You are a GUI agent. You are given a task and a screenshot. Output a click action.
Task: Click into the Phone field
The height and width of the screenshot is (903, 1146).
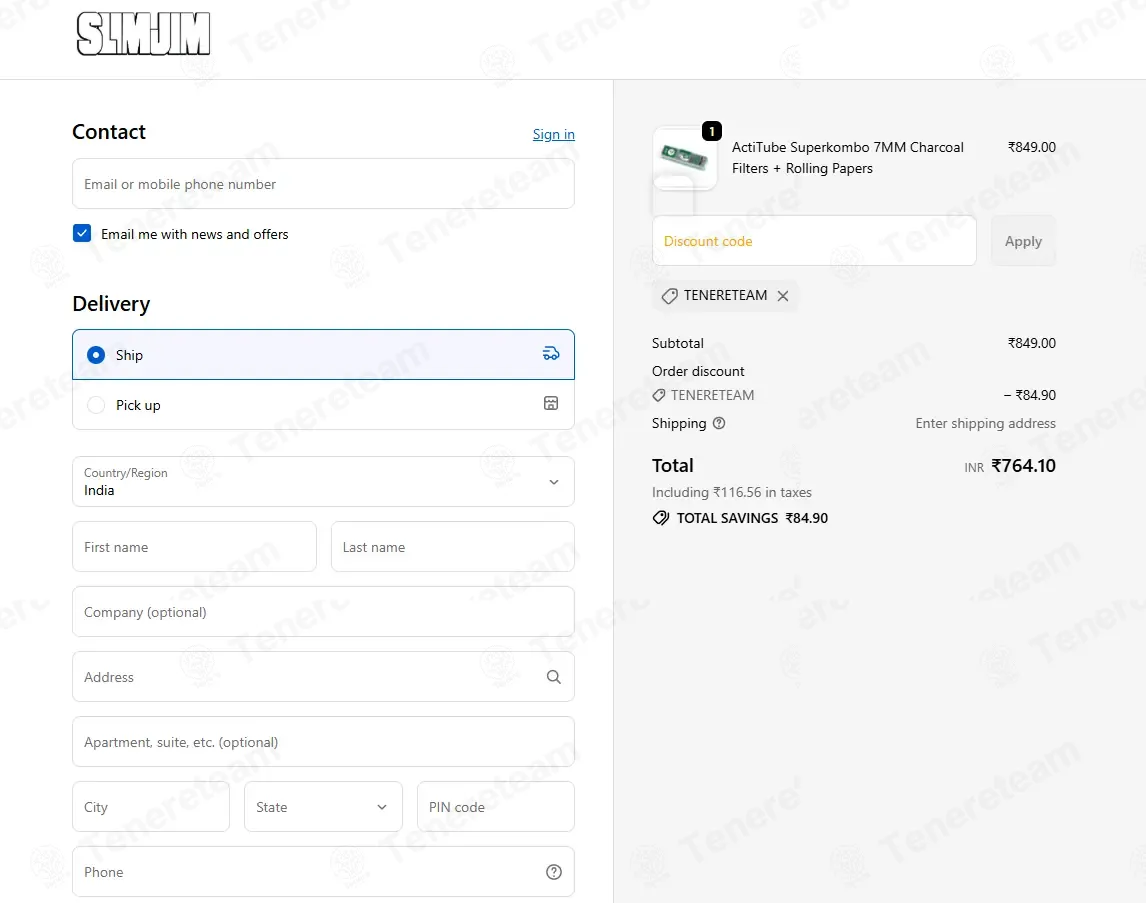point(323,872)
